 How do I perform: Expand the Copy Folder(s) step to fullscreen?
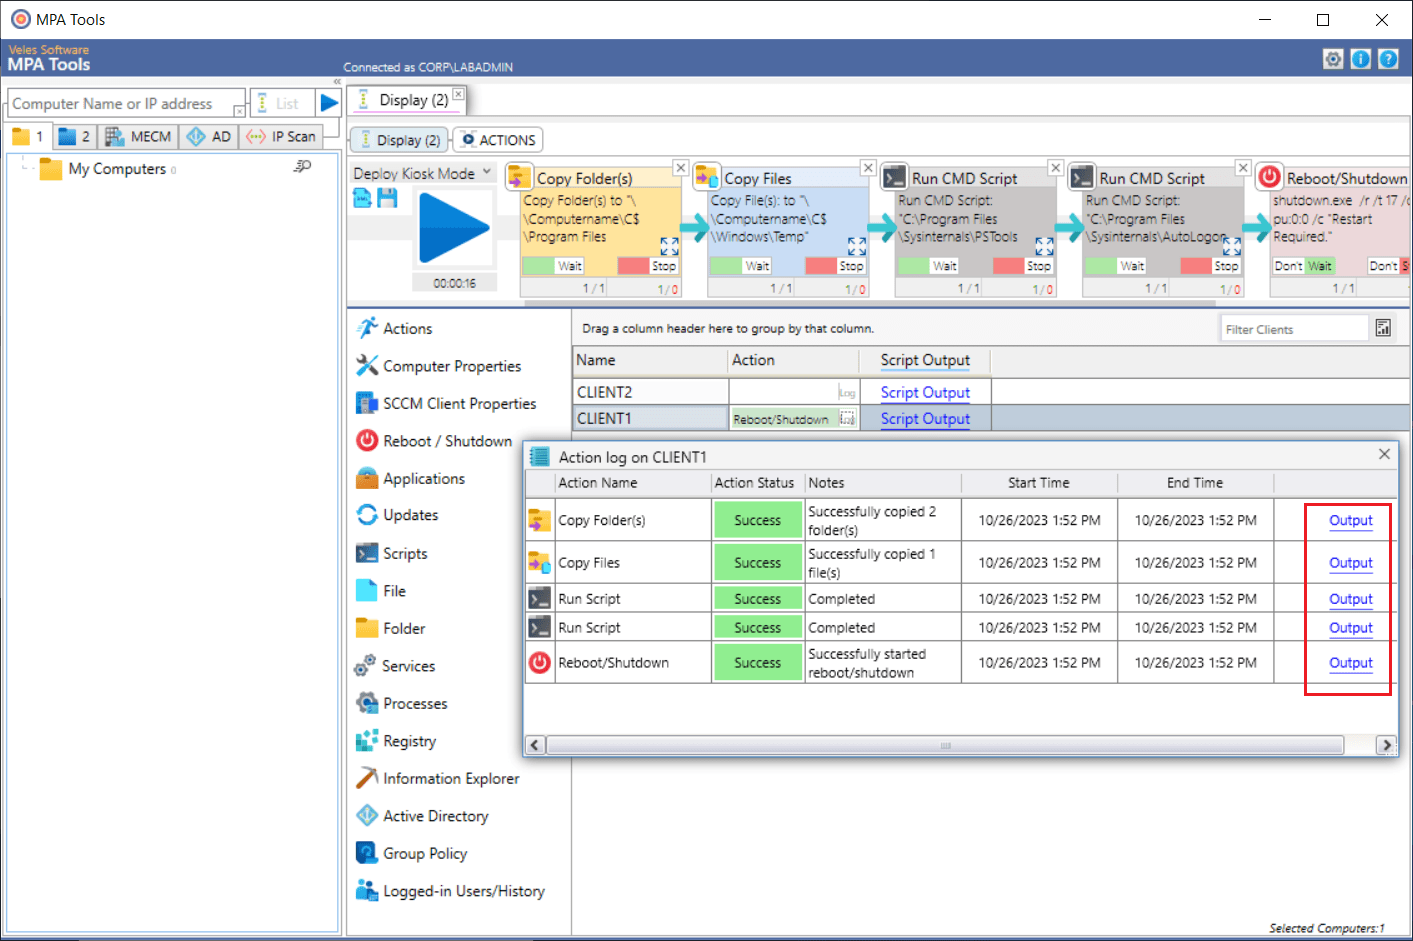pyautogui.click(x=670, y=246)
